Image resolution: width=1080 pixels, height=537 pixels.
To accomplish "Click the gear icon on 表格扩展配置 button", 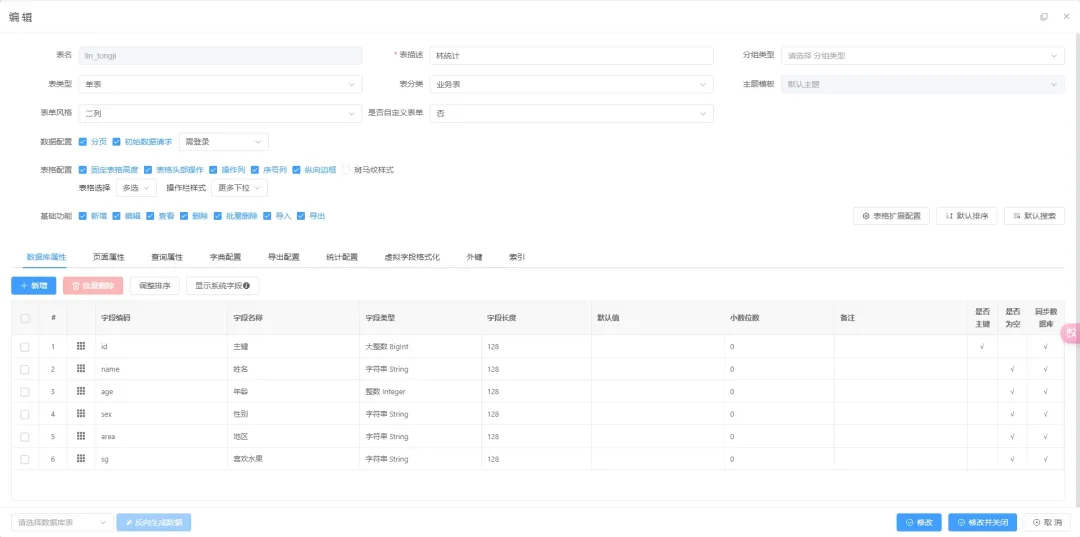I will coord(866,216).
